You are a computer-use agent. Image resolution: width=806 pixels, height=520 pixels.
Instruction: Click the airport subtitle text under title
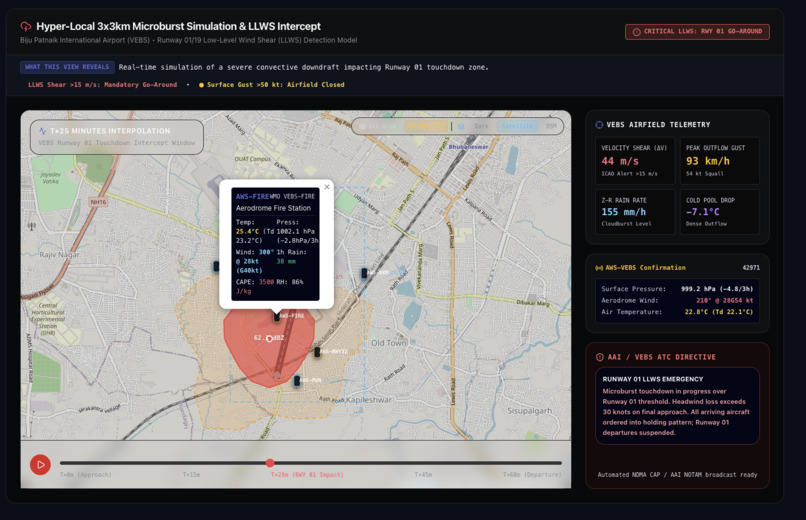[188, 40]
